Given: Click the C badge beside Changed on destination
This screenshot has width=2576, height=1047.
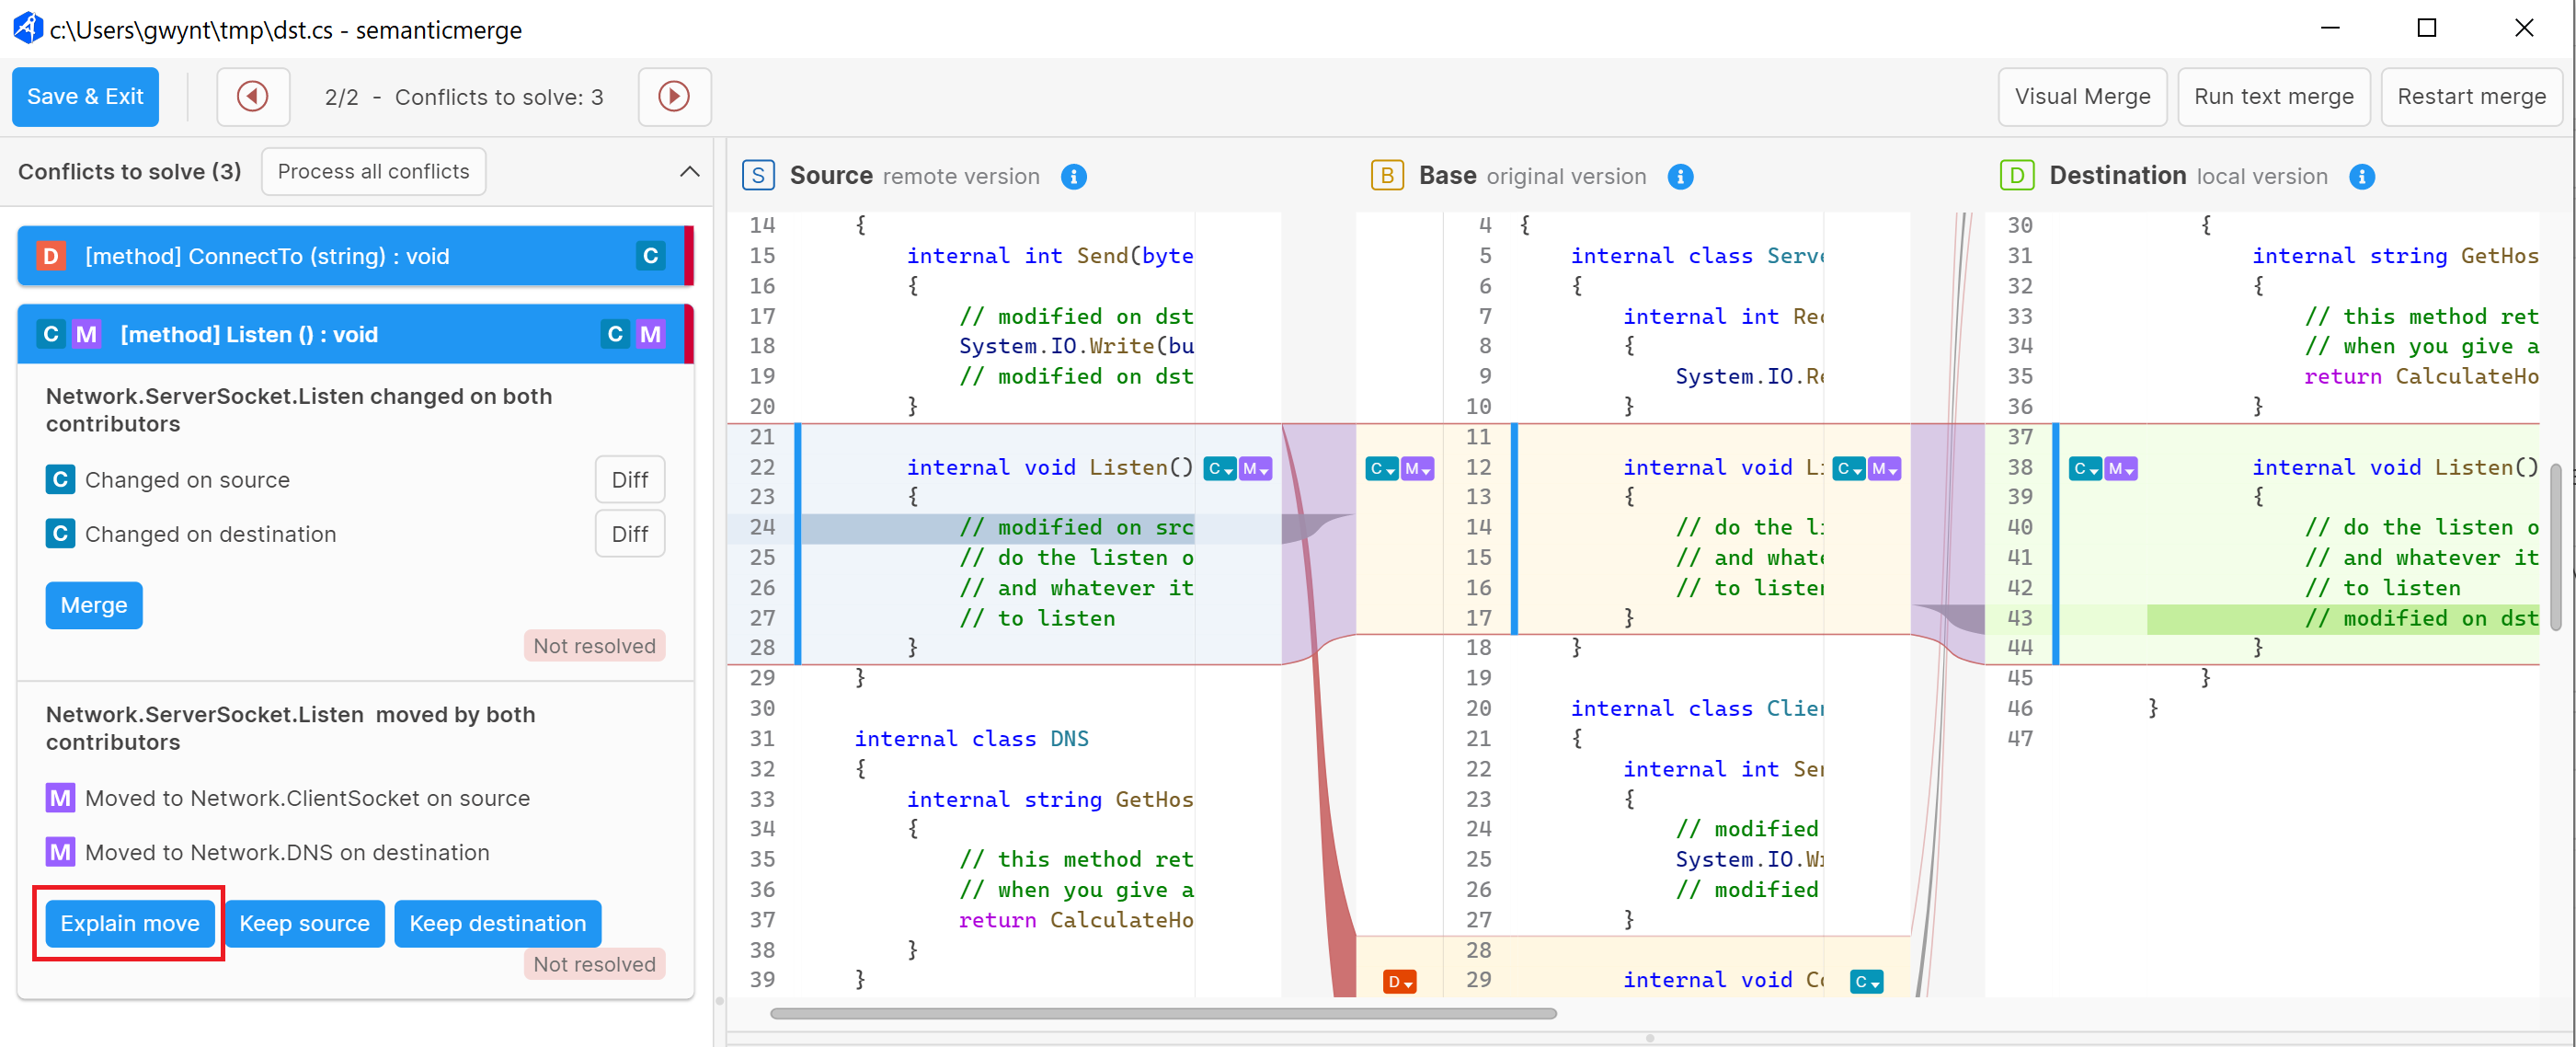Looking at the screenshot, I should tap(60, 533).
